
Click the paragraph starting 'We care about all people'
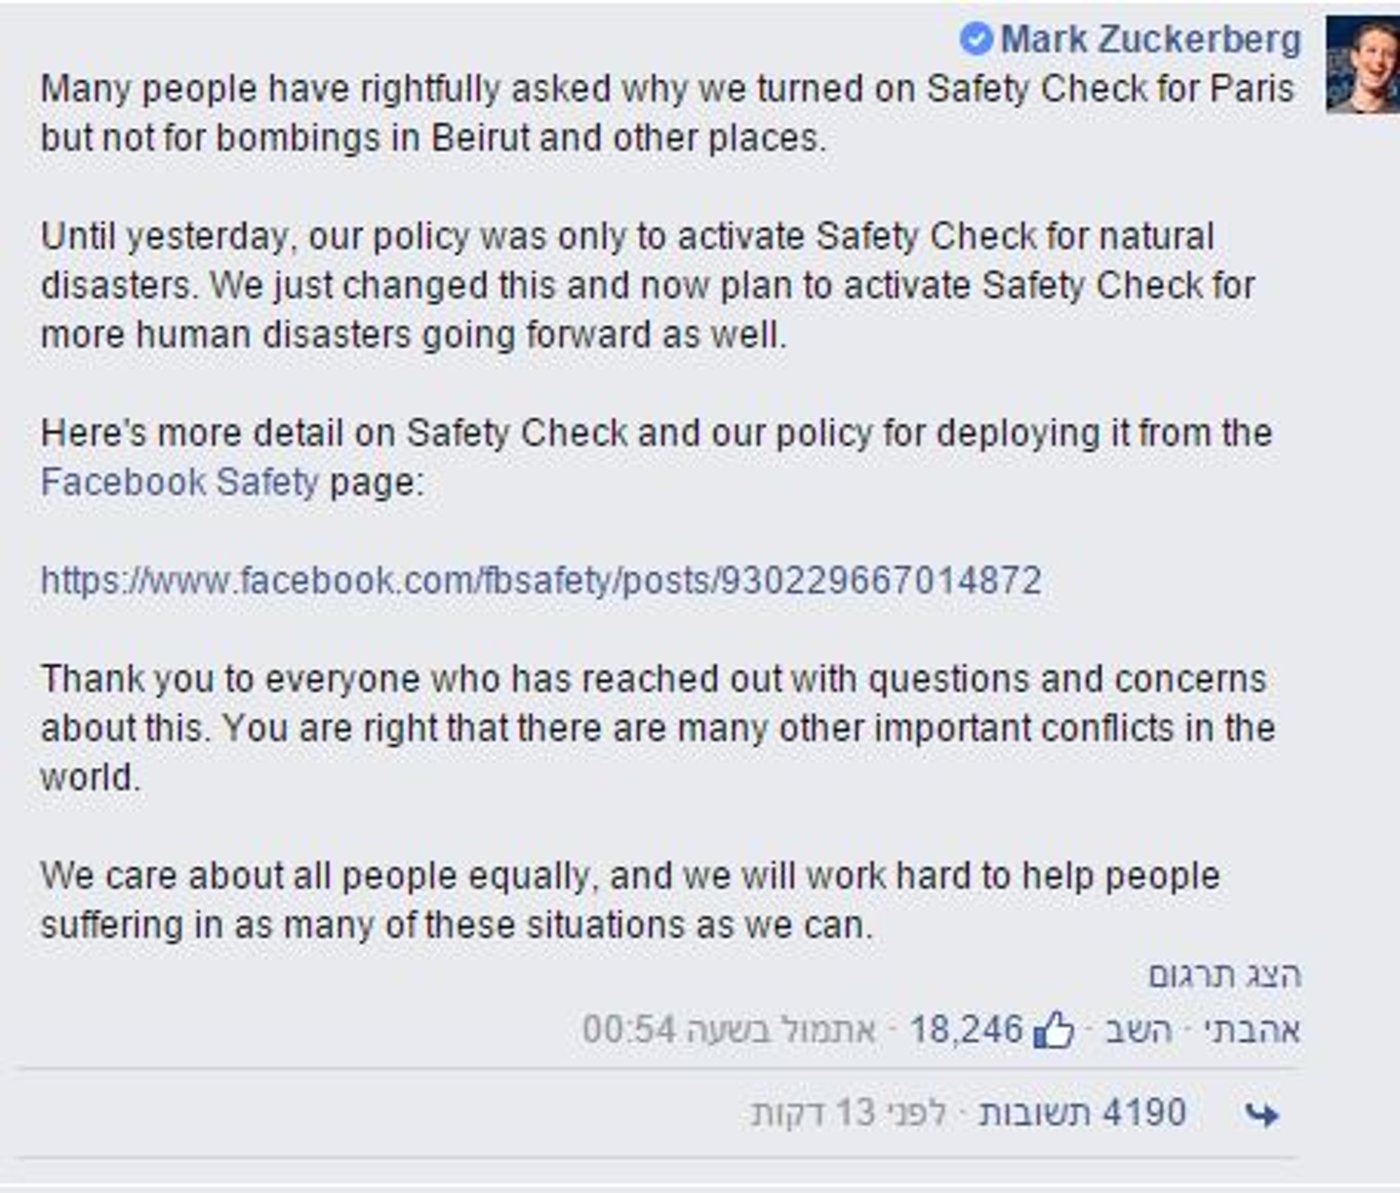[x=630, y=900]
